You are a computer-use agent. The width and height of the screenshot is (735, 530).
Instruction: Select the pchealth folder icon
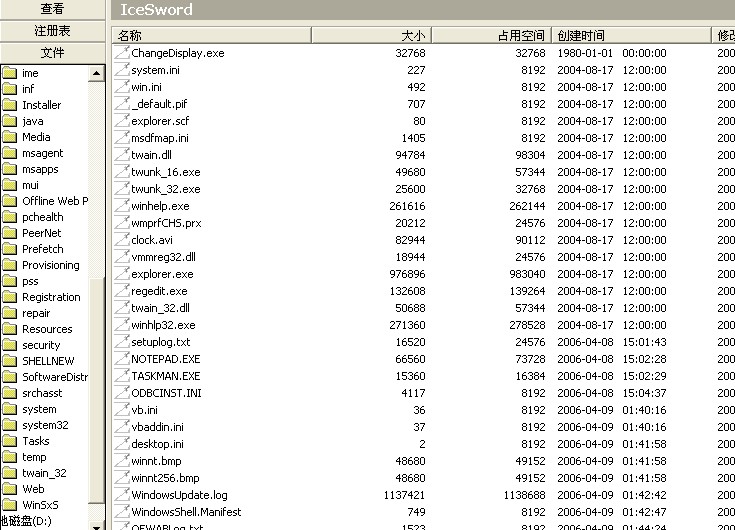click(x=9, y=217)
